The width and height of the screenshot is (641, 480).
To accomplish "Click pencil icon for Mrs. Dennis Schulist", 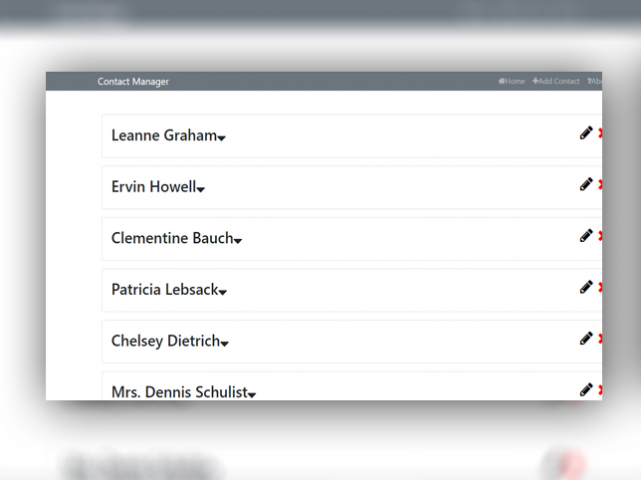I will click(x=586, y=390).
